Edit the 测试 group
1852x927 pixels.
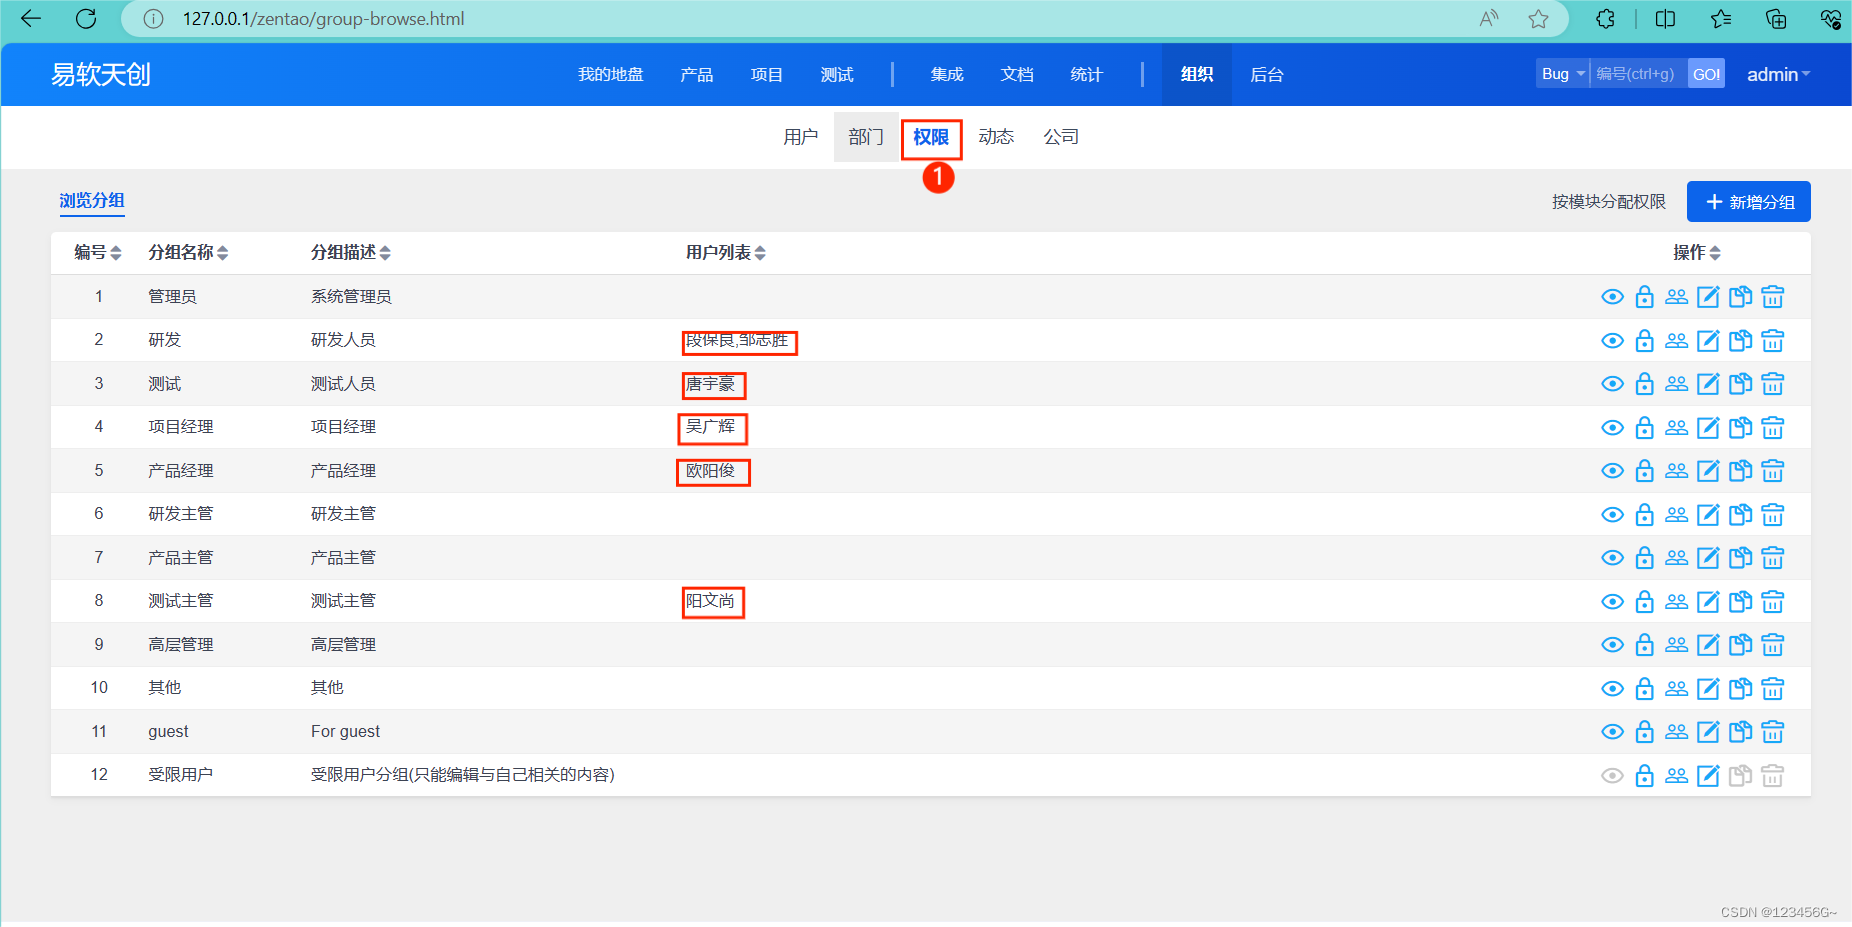1708,384
